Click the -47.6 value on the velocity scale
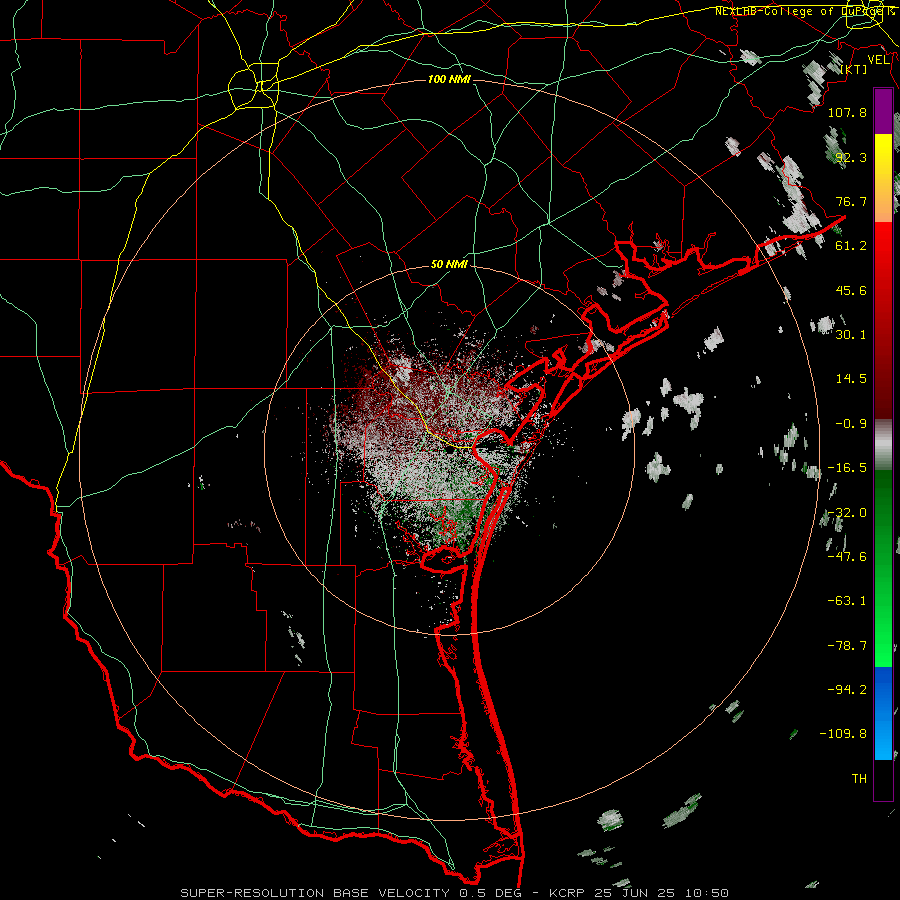 click(x=847, y=557)
